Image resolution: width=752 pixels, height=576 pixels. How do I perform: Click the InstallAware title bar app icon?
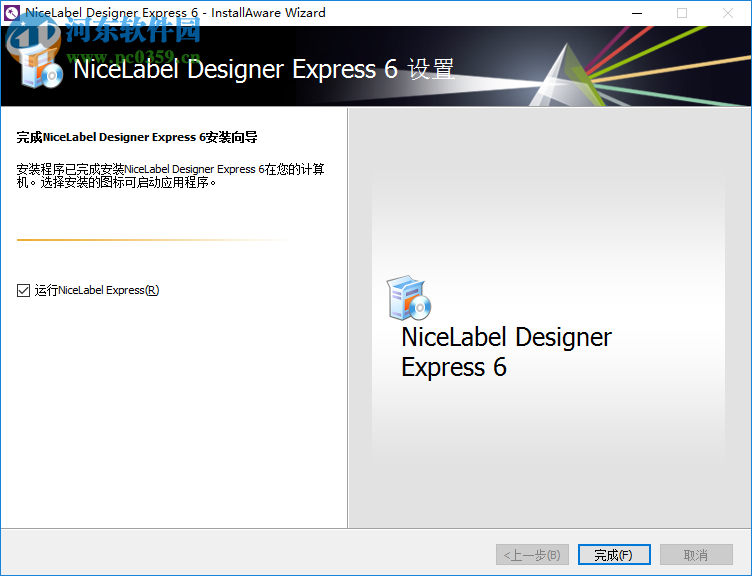click(12, 13)
